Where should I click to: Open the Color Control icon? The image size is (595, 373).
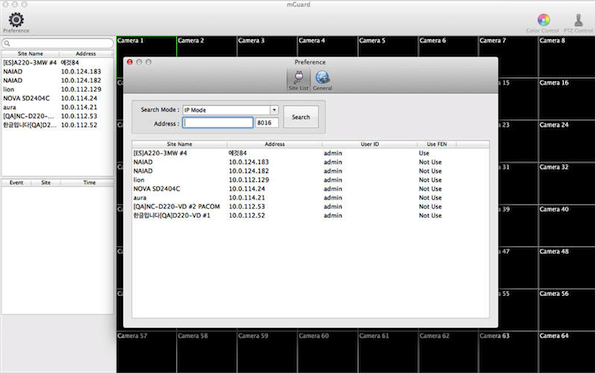click(543, 20)
